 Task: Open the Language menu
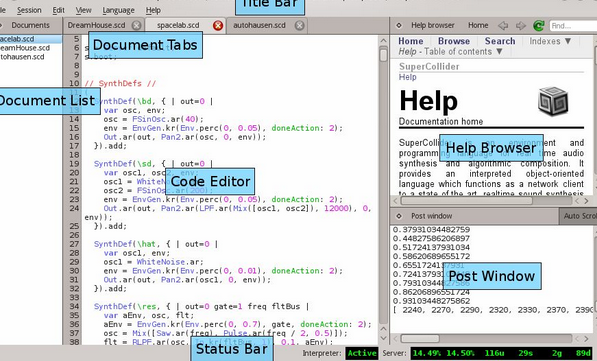[x=118, y=10]
